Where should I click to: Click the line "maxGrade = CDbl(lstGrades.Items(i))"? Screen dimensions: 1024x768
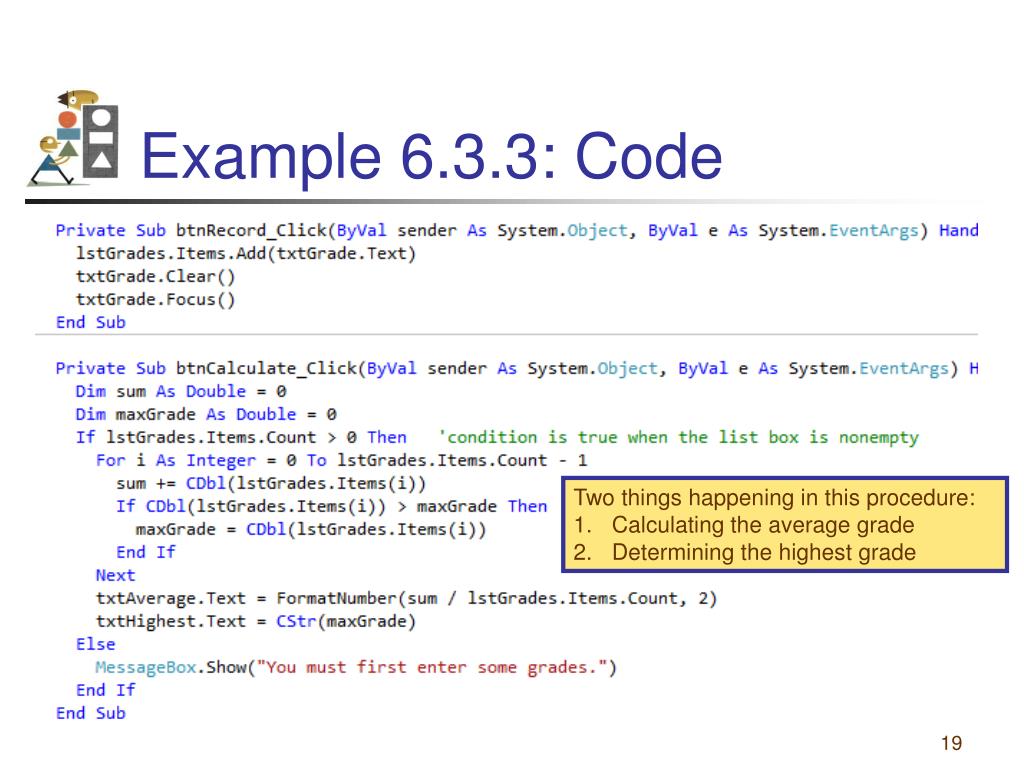coord(311,529)
